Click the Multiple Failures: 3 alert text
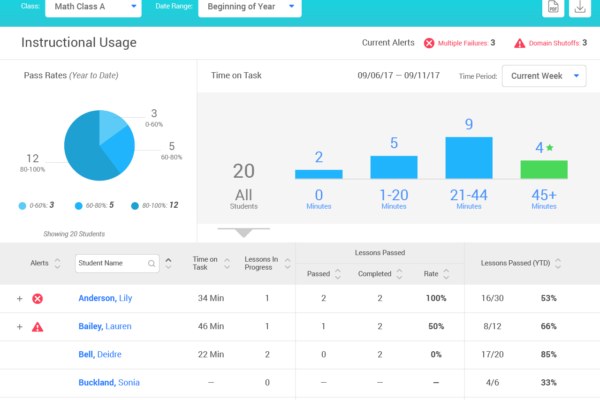The width and height of the screenshot is (600, 400). tap(466, 43)
